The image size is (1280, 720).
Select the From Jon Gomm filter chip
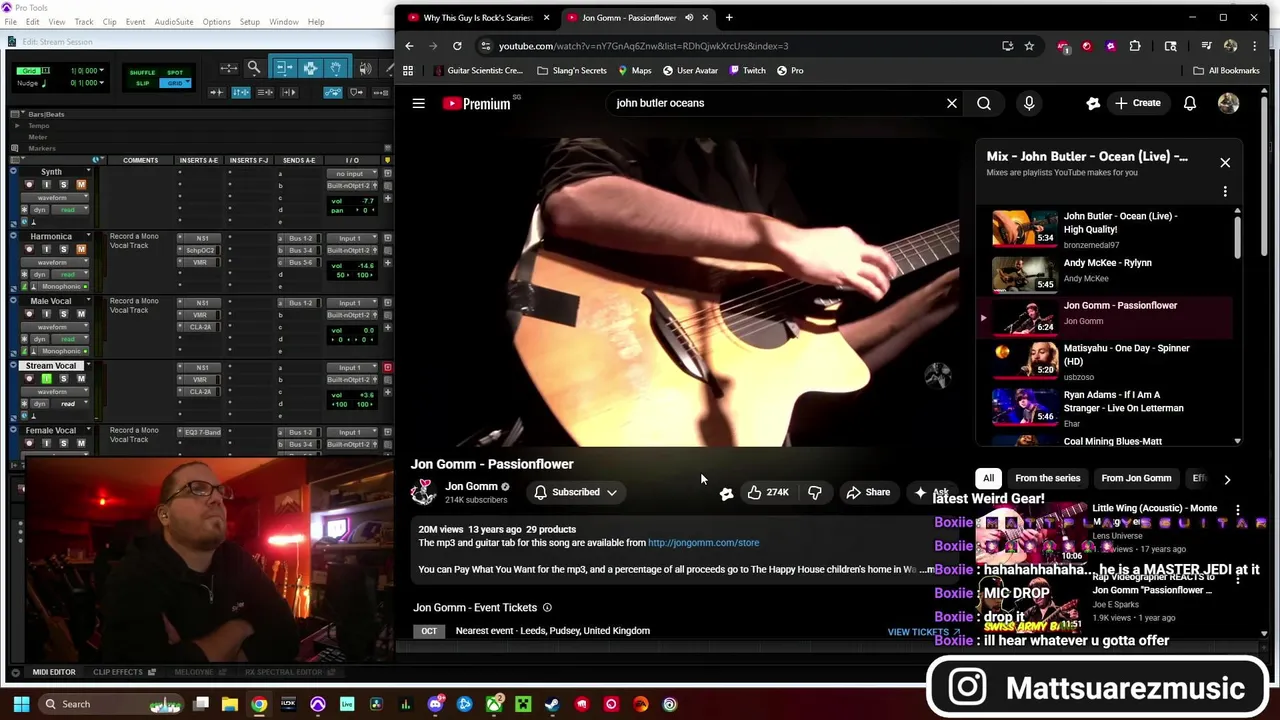pos(1136,479)
